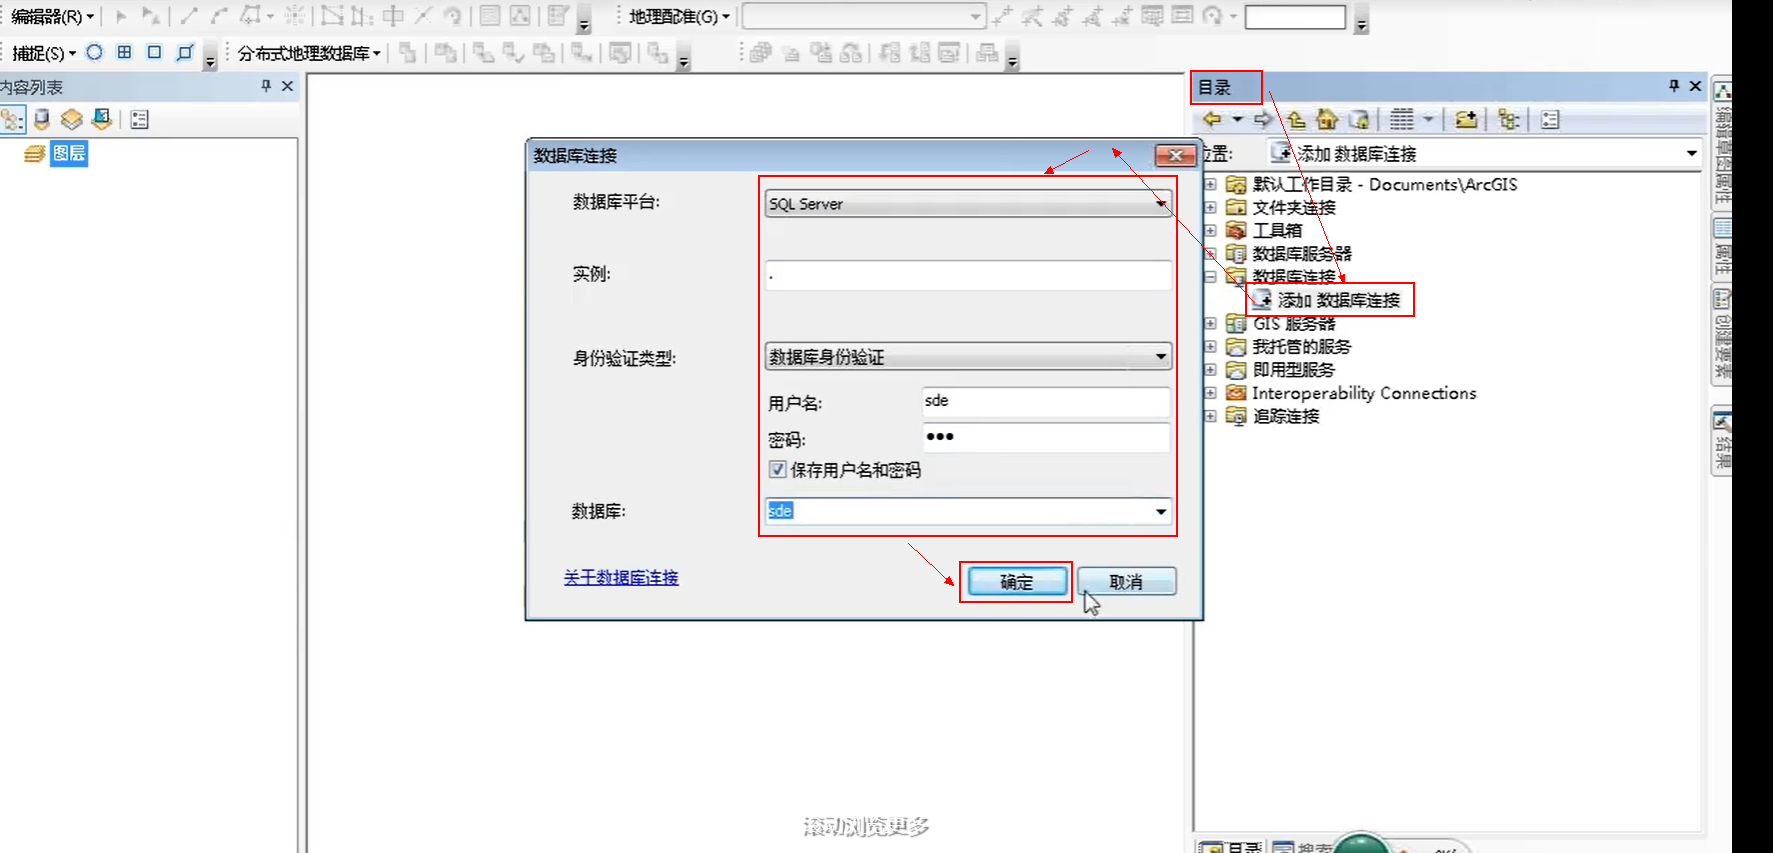Screen dimensions: 1773x853
Task: Click the Reshape Feature tool icon
Action: 361,16
